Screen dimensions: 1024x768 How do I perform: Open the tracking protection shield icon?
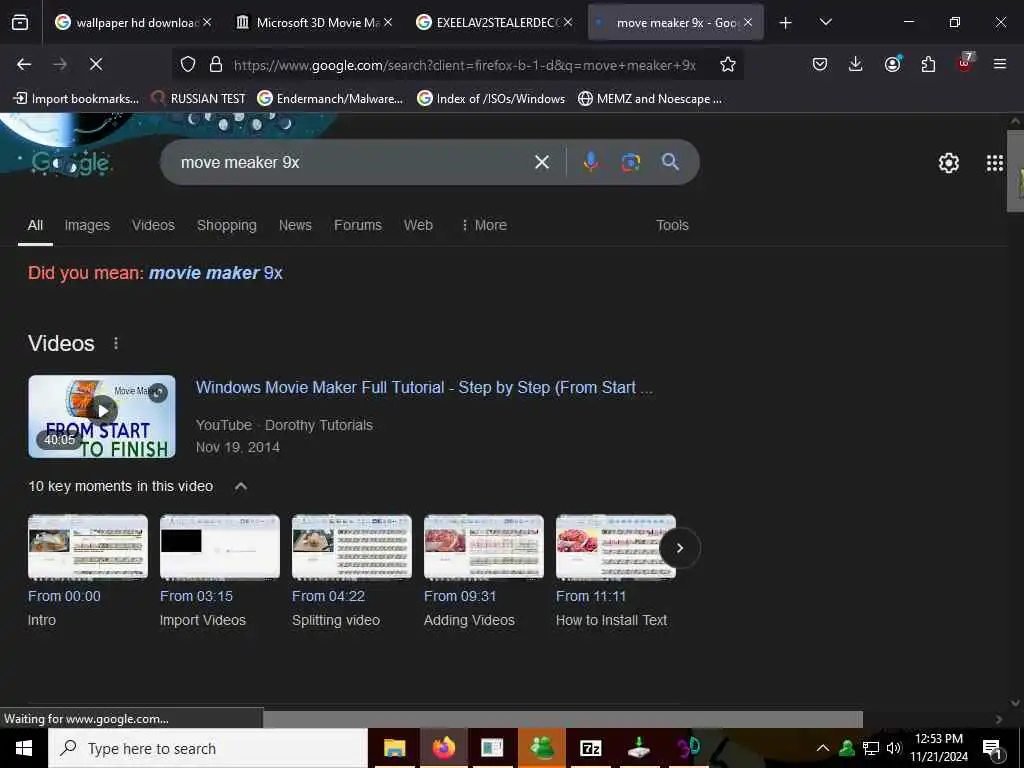pos(188,64)
